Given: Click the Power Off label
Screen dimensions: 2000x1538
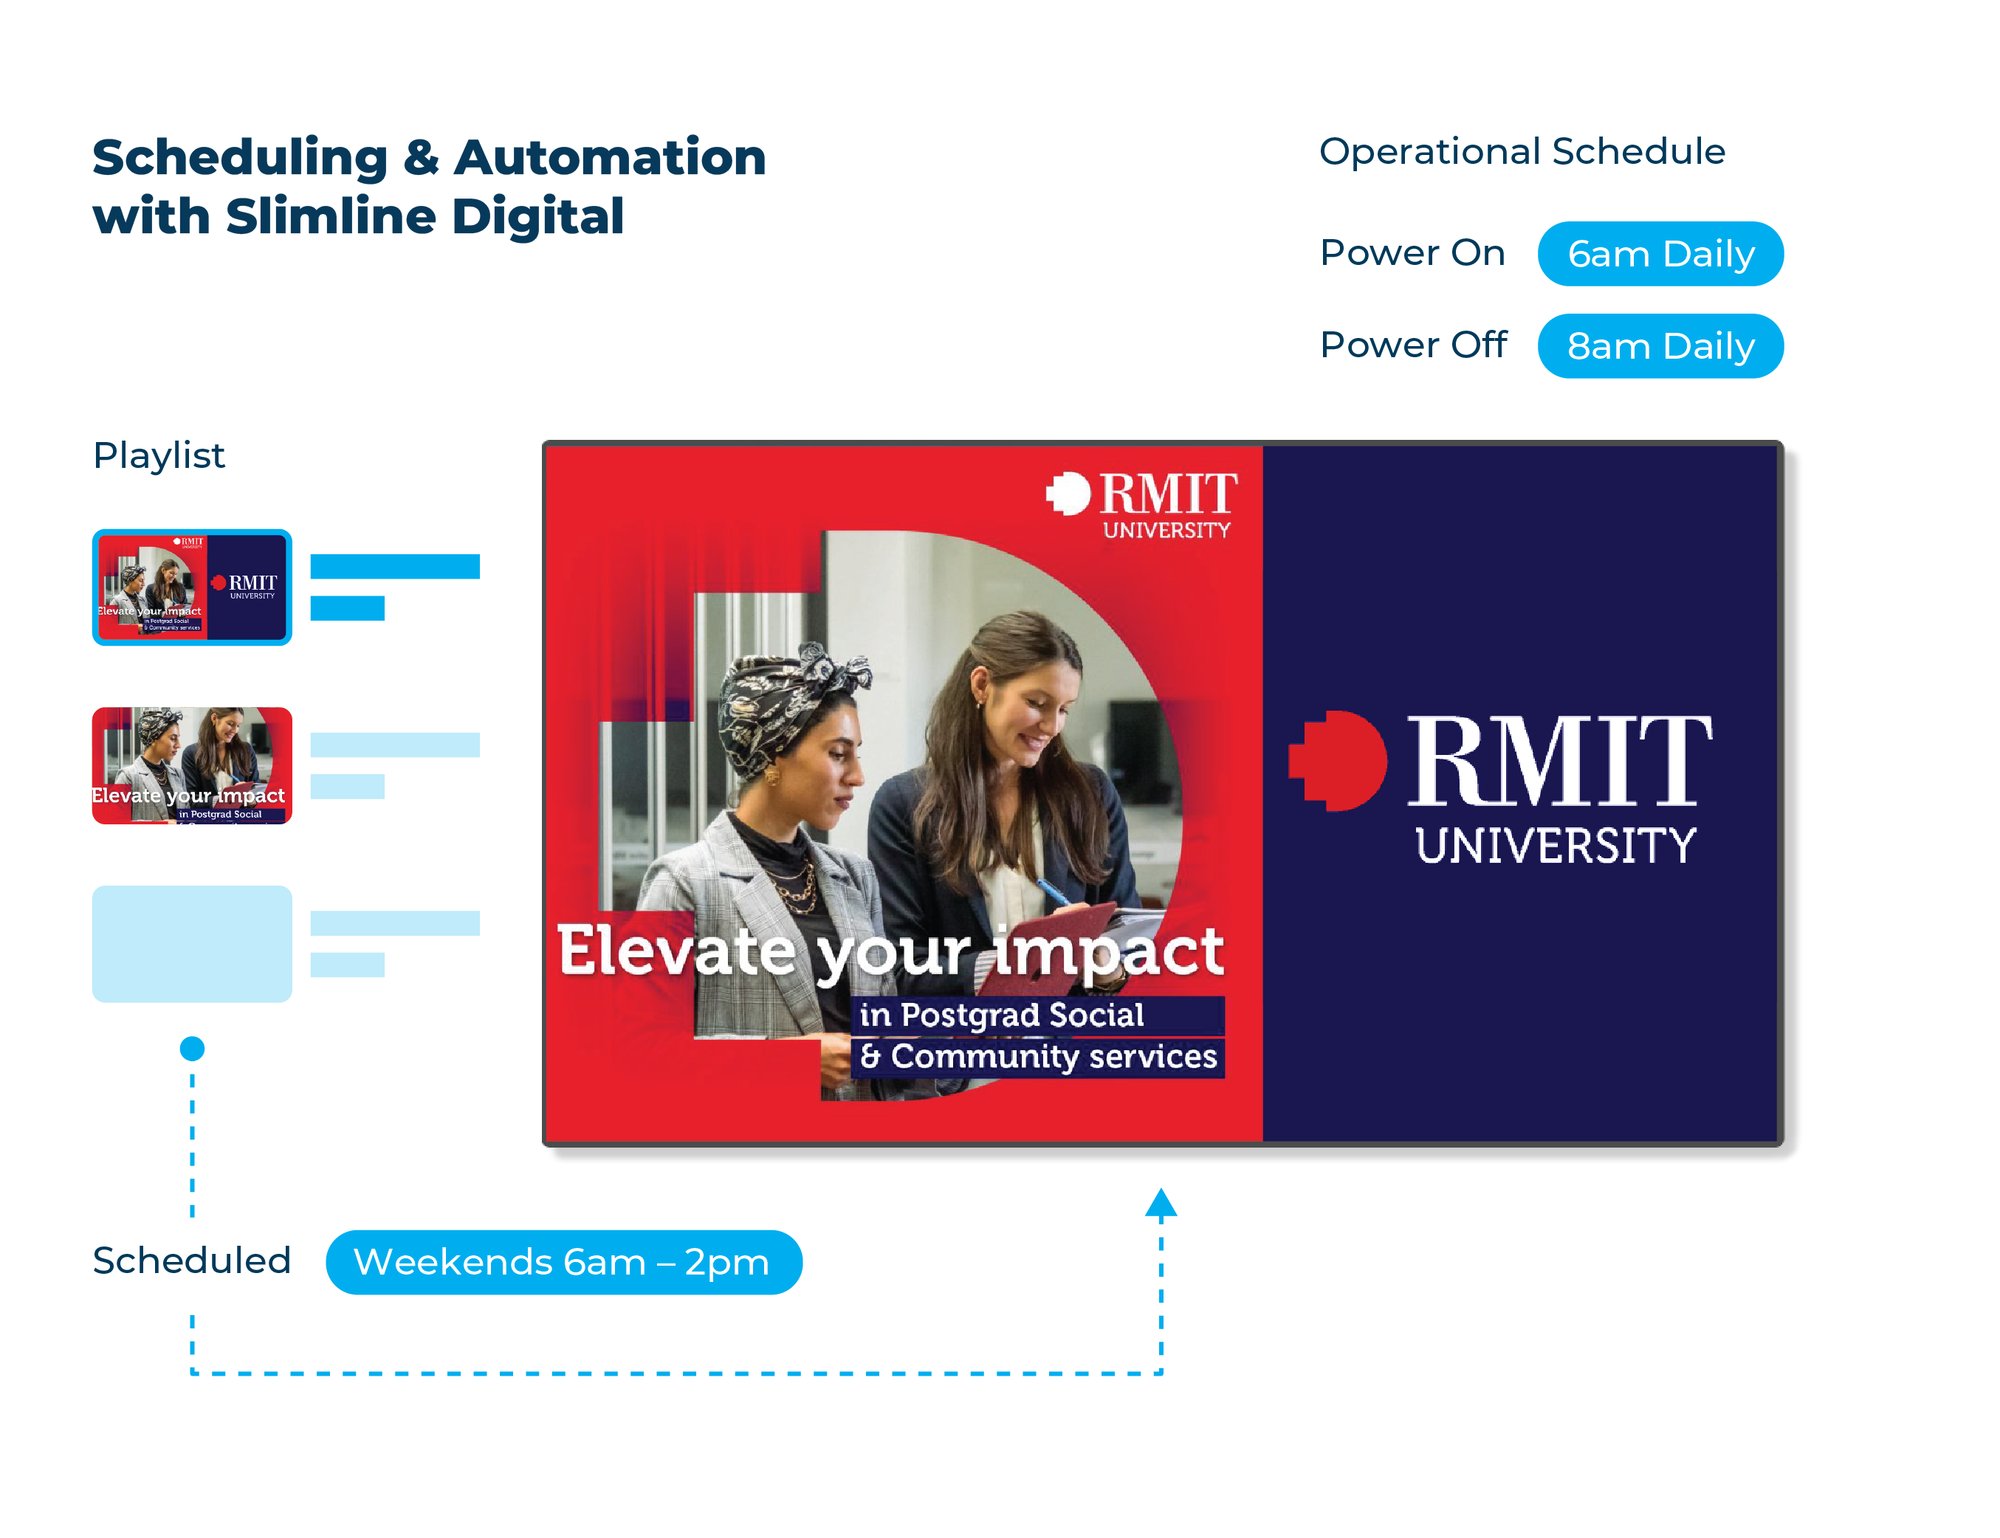Looking at the screenshot, I should (x=1412, y=345).
